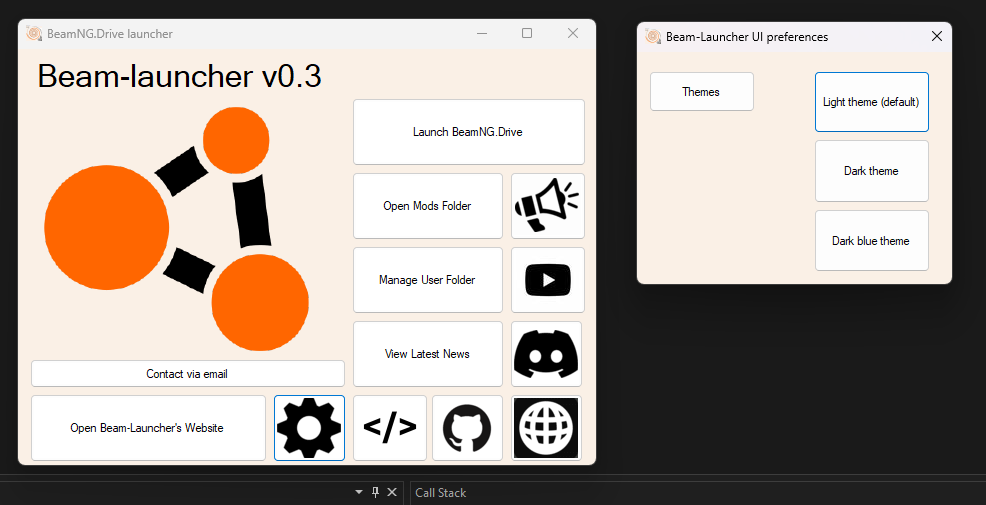Select the Themes category in preferences

702,92
